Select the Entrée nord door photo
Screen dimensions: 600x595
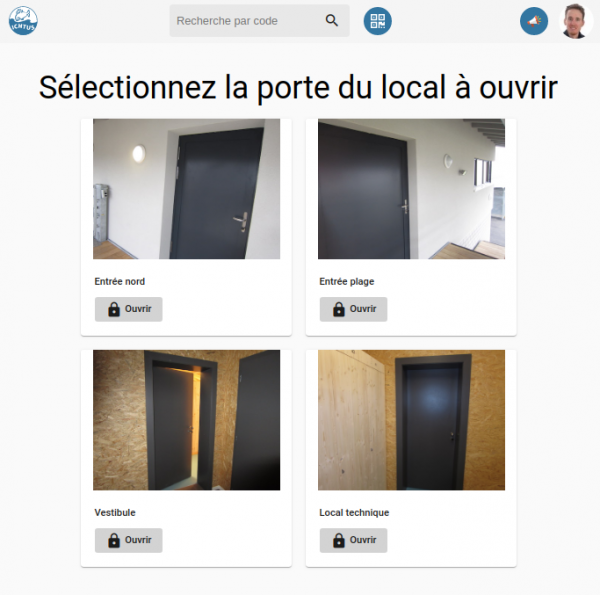pos(187,189)
